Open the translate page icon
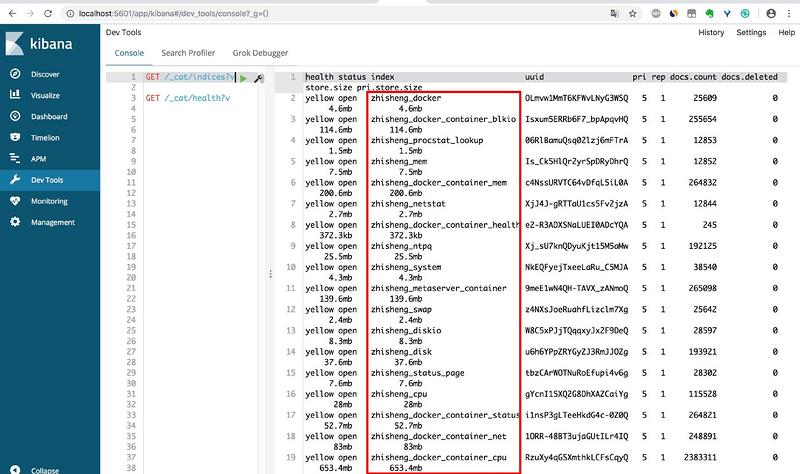Screen dimensions: 800x474 615,14
